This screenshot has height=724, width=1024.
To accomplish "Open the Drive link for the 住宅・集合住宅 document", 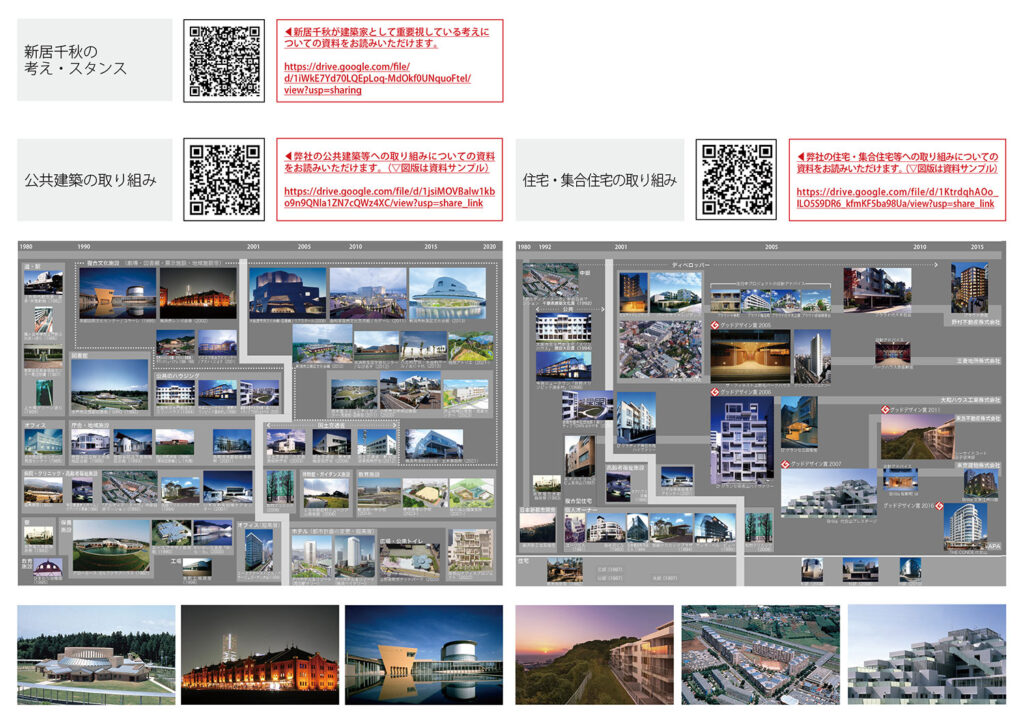I will [x=896, y=198].
